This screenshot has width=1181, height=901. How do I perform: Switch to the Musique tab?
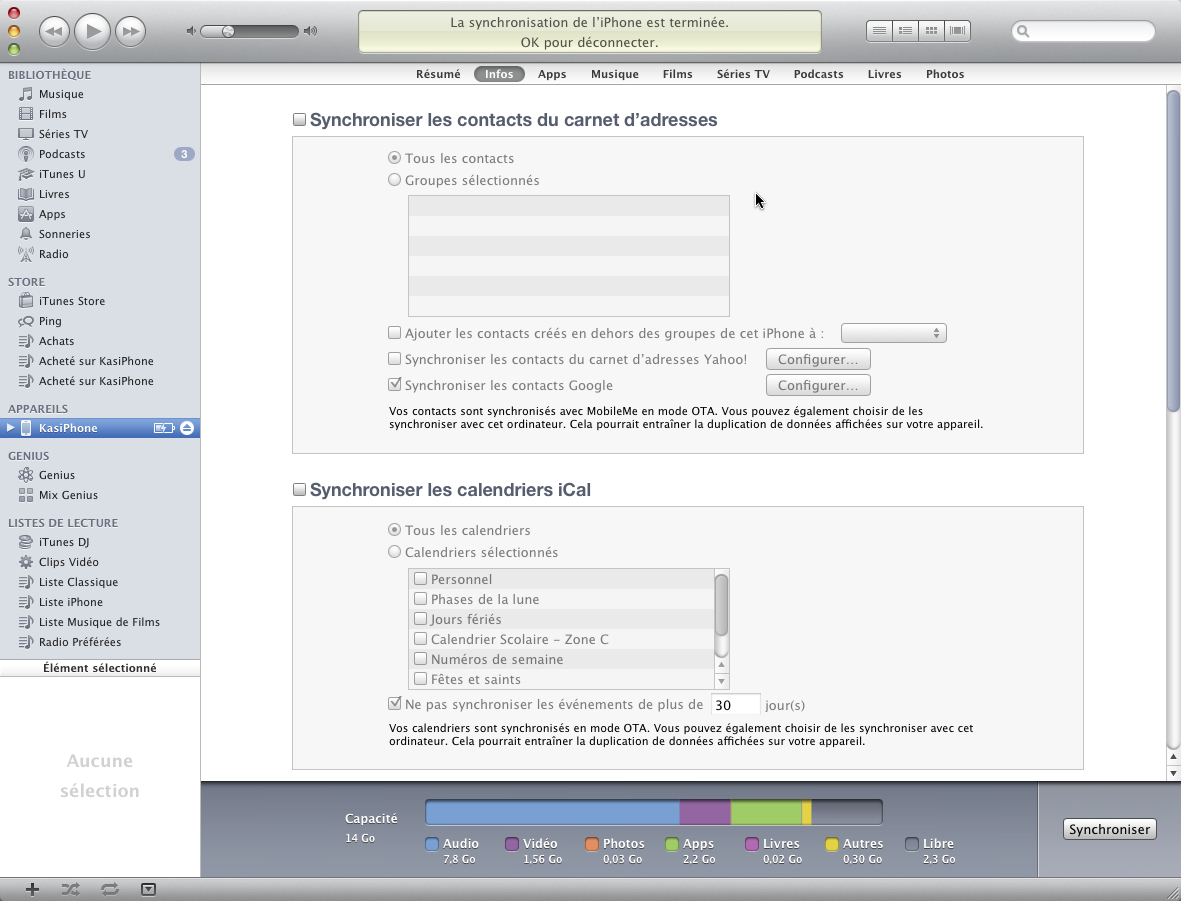(x=615, y=74)
